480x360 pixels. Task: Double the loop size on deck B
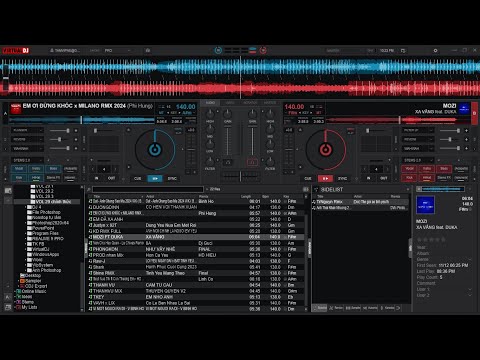pos(387,169)
